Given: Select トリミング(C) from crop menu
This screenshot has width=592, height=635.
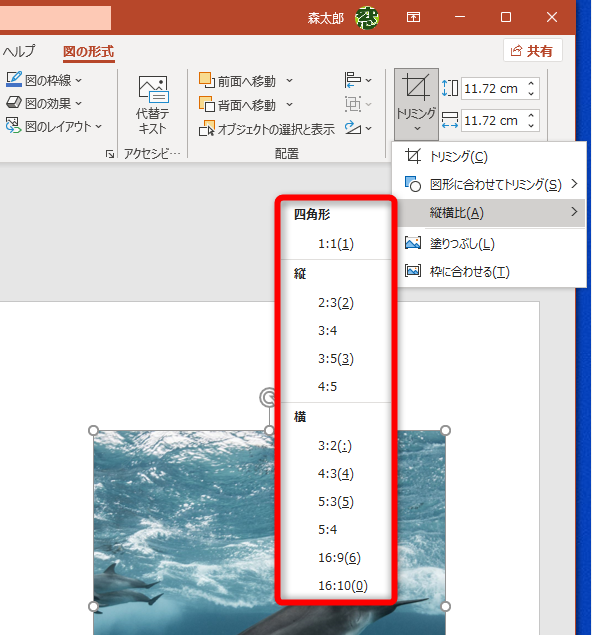Looking at the screenshot, I should point(489,156).
